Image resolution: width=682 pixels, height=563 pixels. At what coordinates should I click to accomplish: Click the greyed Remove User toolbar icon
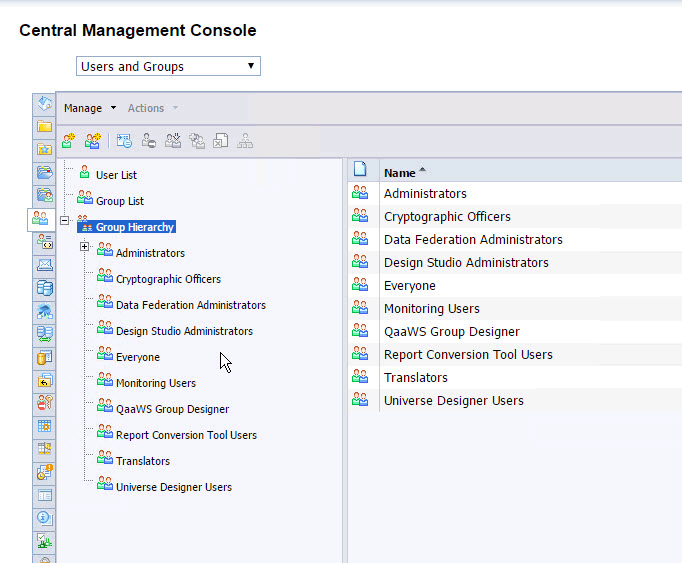pyautogui.click(x=148, y=141)
